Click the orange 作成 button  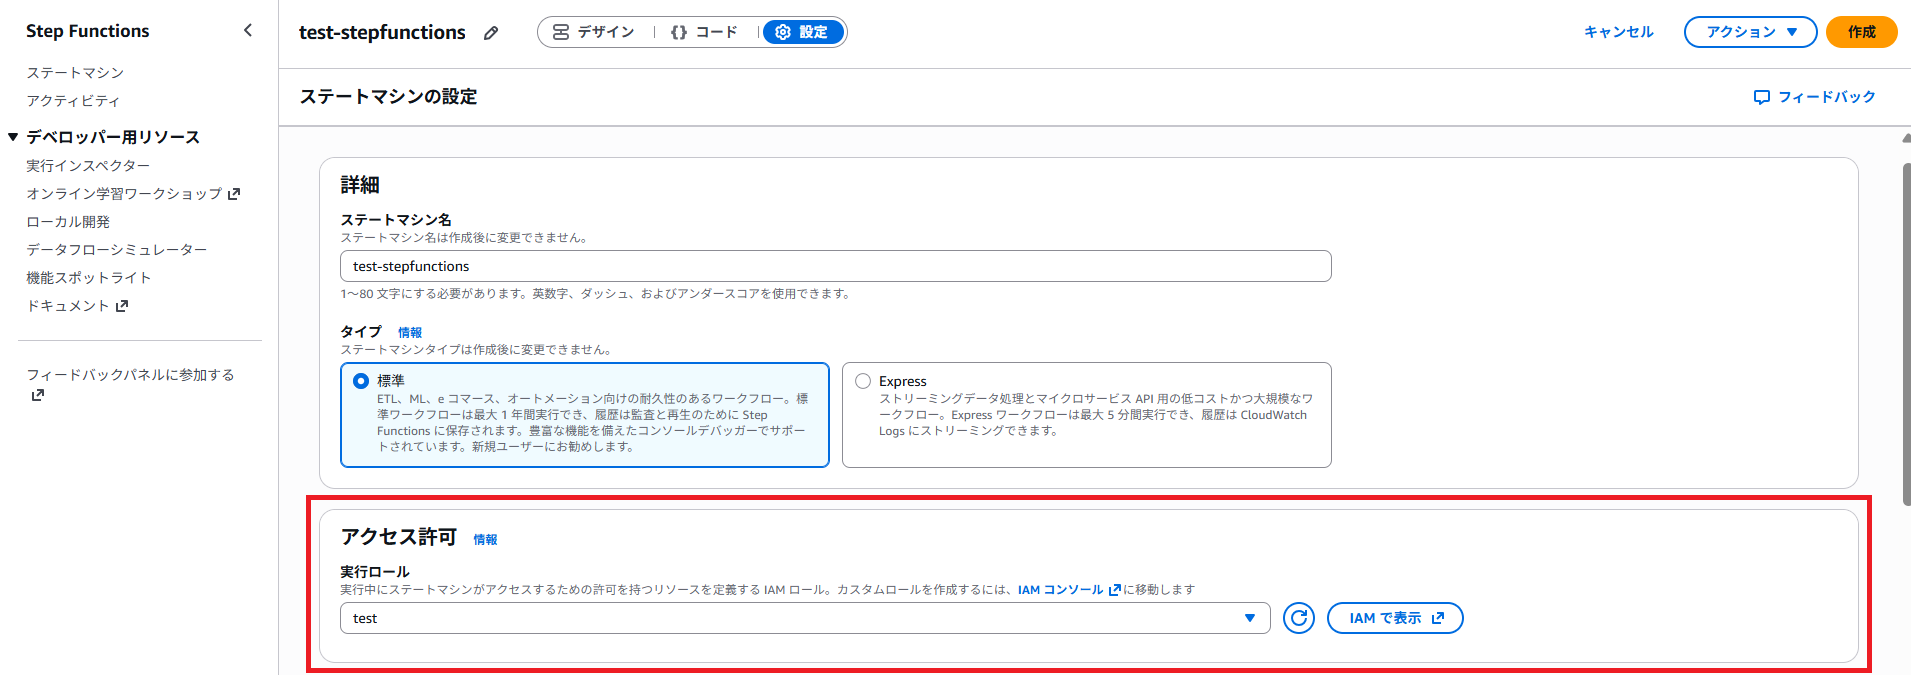(1861, 32)
